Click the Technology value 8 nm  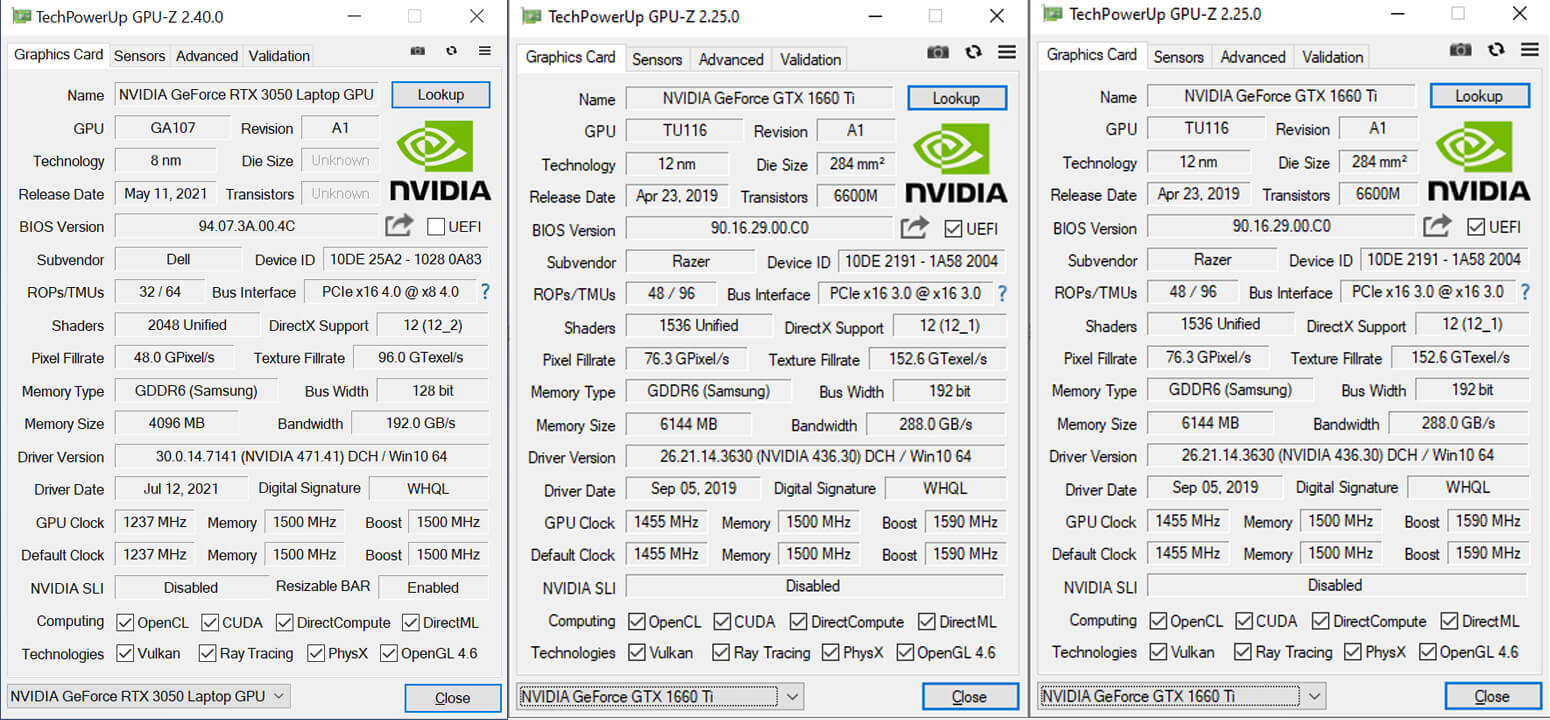click(166, 161)
